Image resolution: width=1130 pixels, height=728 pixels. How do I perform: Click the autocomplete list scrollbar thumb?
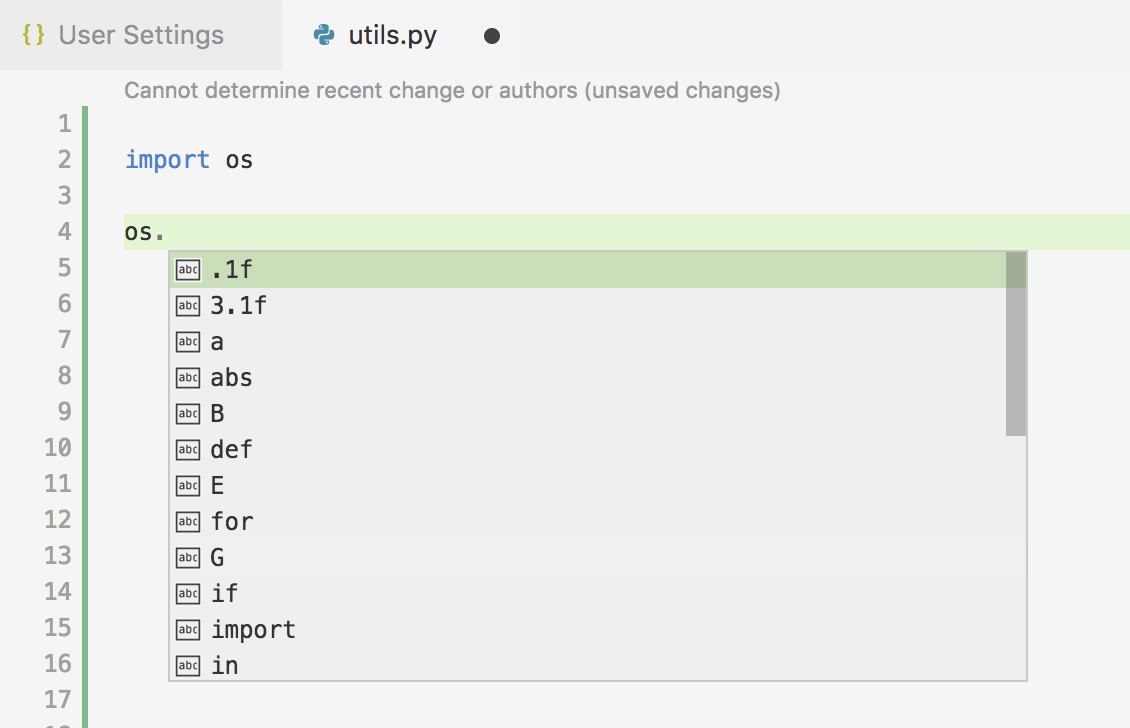(1016, 340)
